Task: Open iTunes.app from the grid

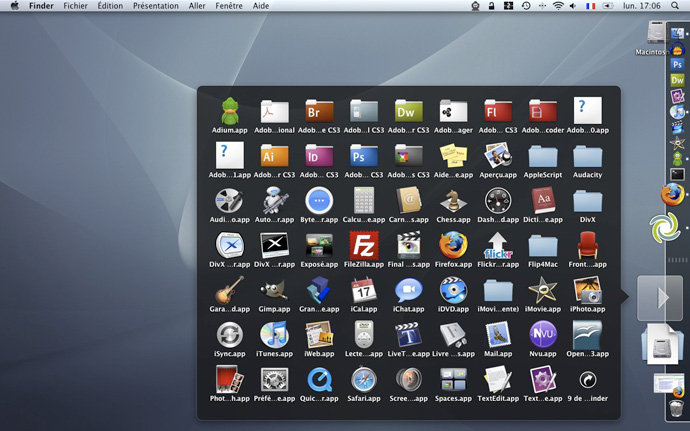Action: click(x=274, y=334)
